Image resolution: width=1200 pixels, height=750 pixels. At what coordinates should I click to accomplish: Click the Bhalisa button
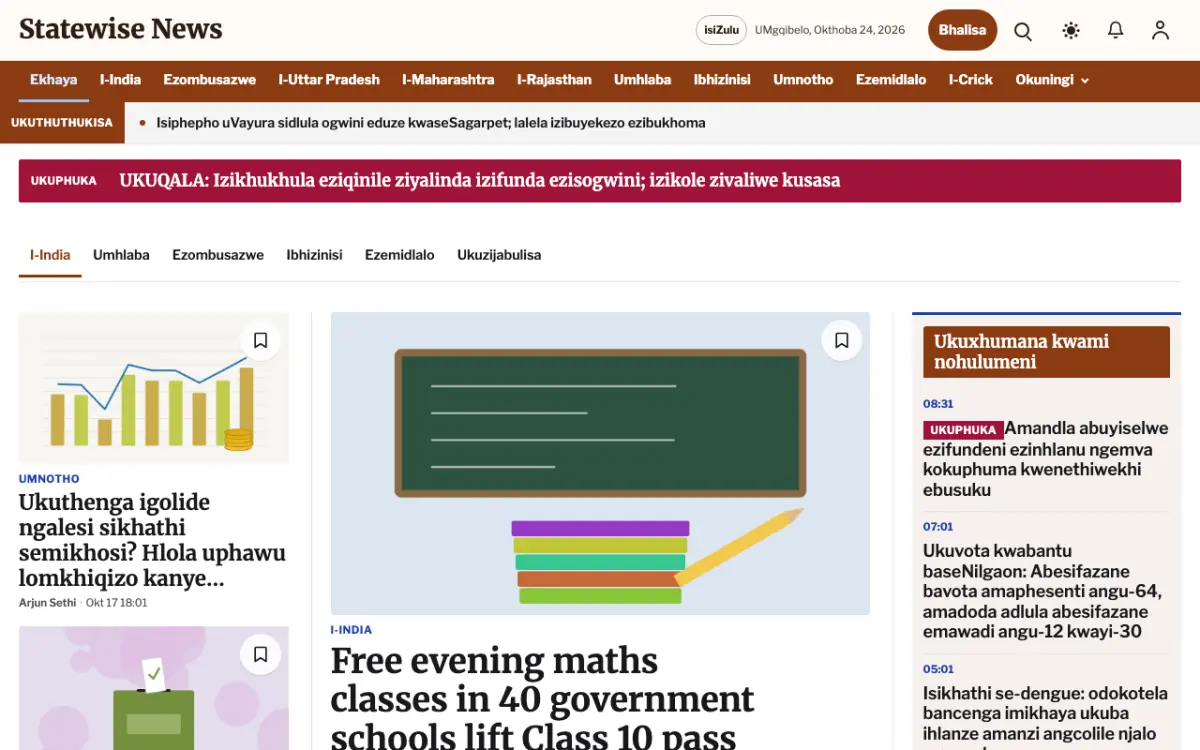coord(962,30)
